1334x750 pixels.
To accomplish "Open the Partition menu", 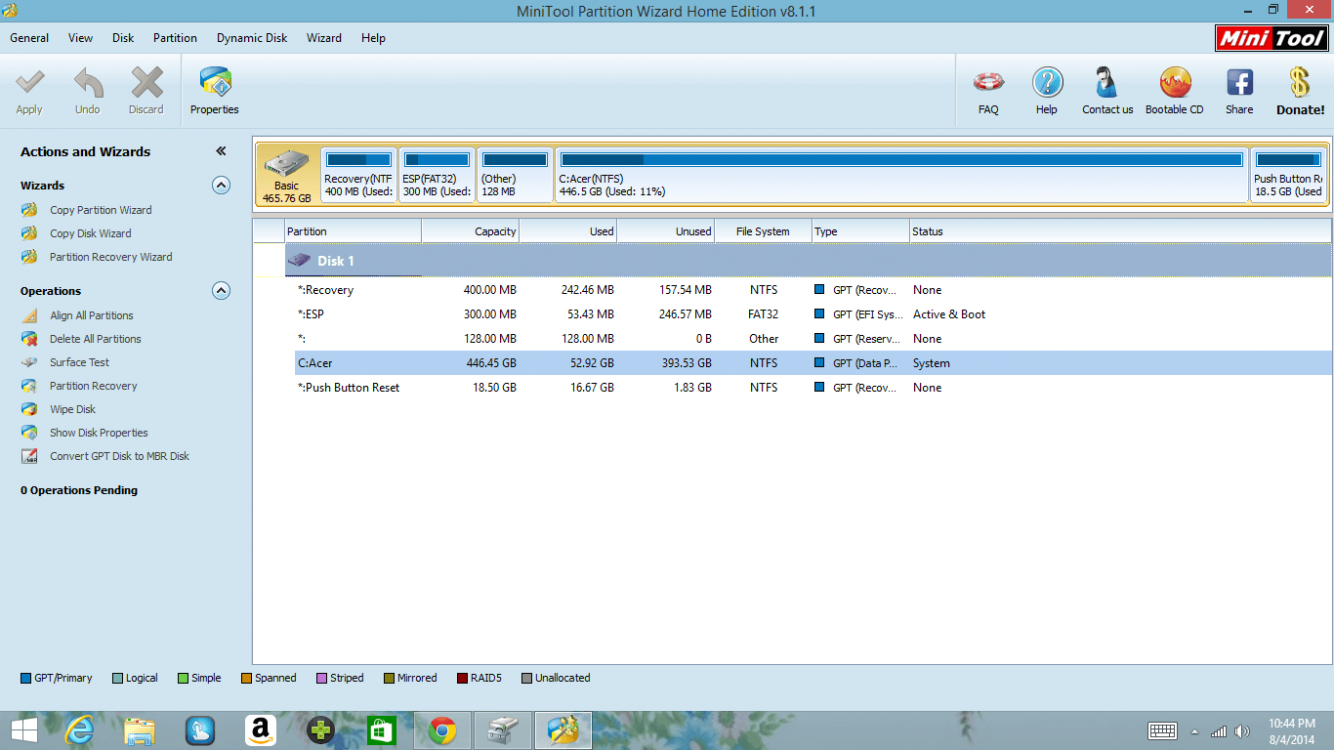I will pos(175,38).
